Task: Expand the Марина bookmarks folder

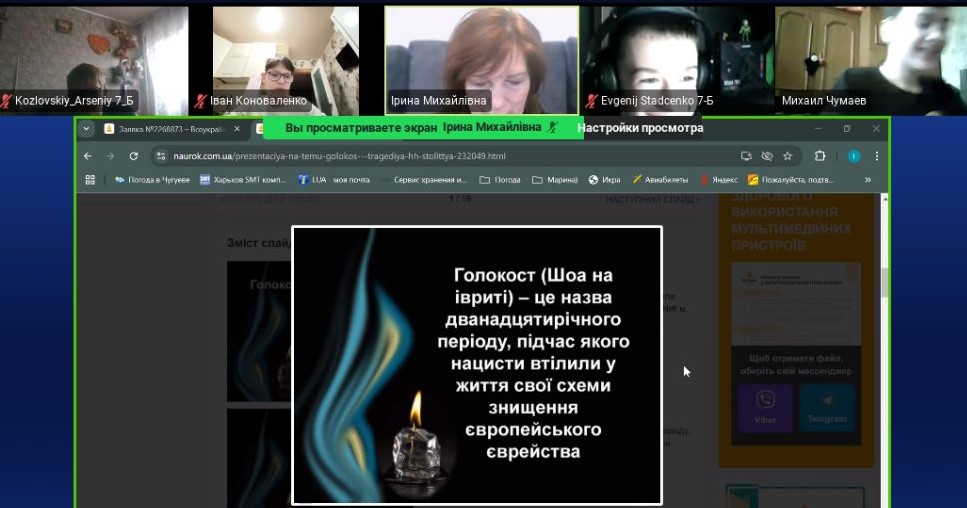Action: click(554, 179)
